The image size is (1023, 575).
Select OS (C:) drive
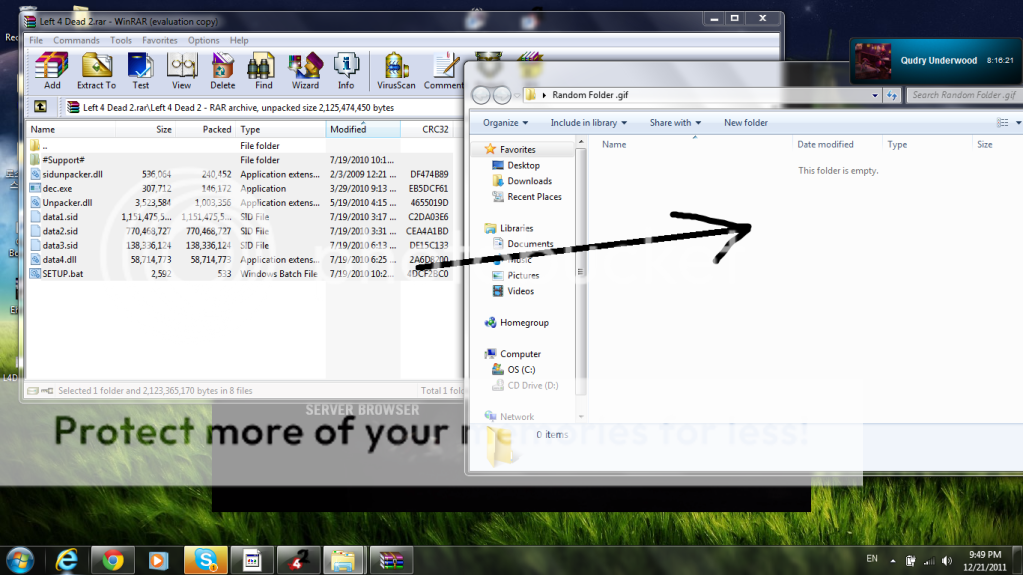521,369
